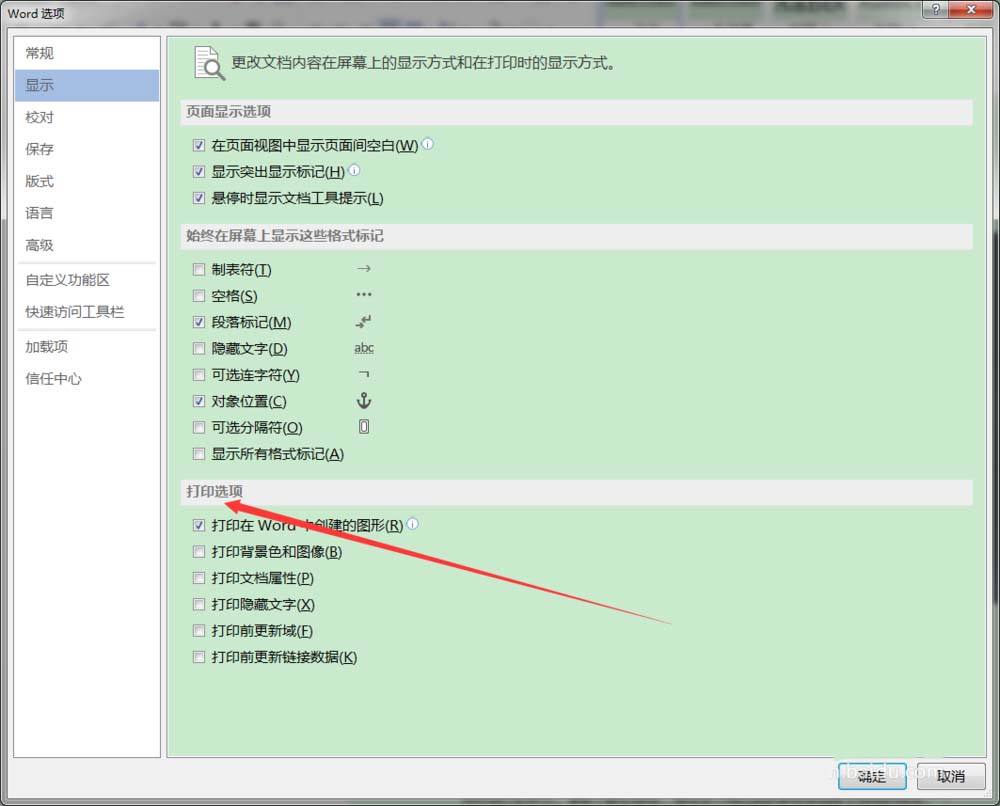
Task: Click the help question mark button in title bar
Action: coord(935,9)
